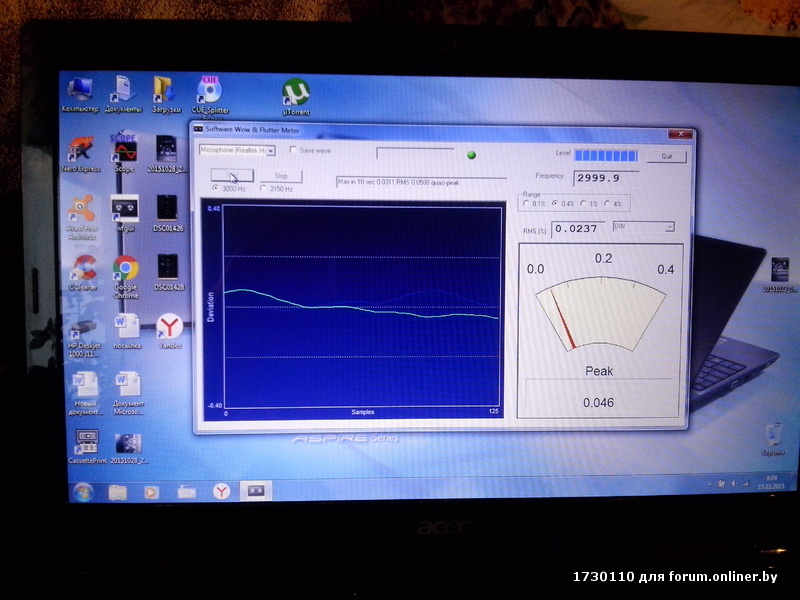Open the µTorrent desktop shortcut

[295, 94]
